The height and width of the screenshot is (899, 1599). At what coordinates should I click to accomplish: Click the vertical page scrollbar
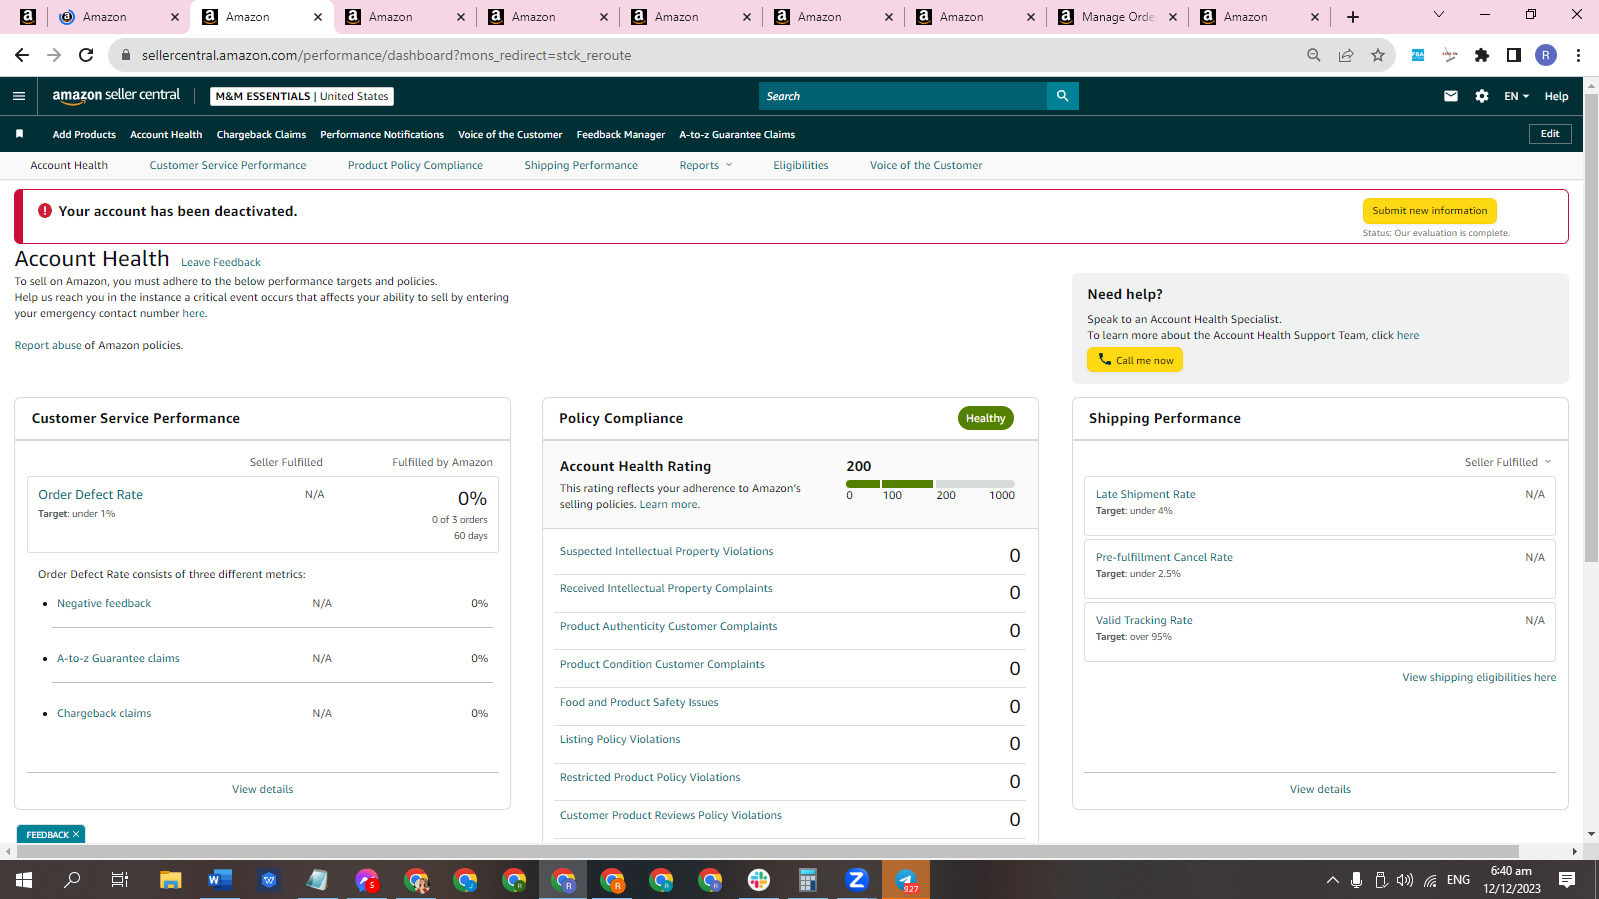click(1591, 330)
